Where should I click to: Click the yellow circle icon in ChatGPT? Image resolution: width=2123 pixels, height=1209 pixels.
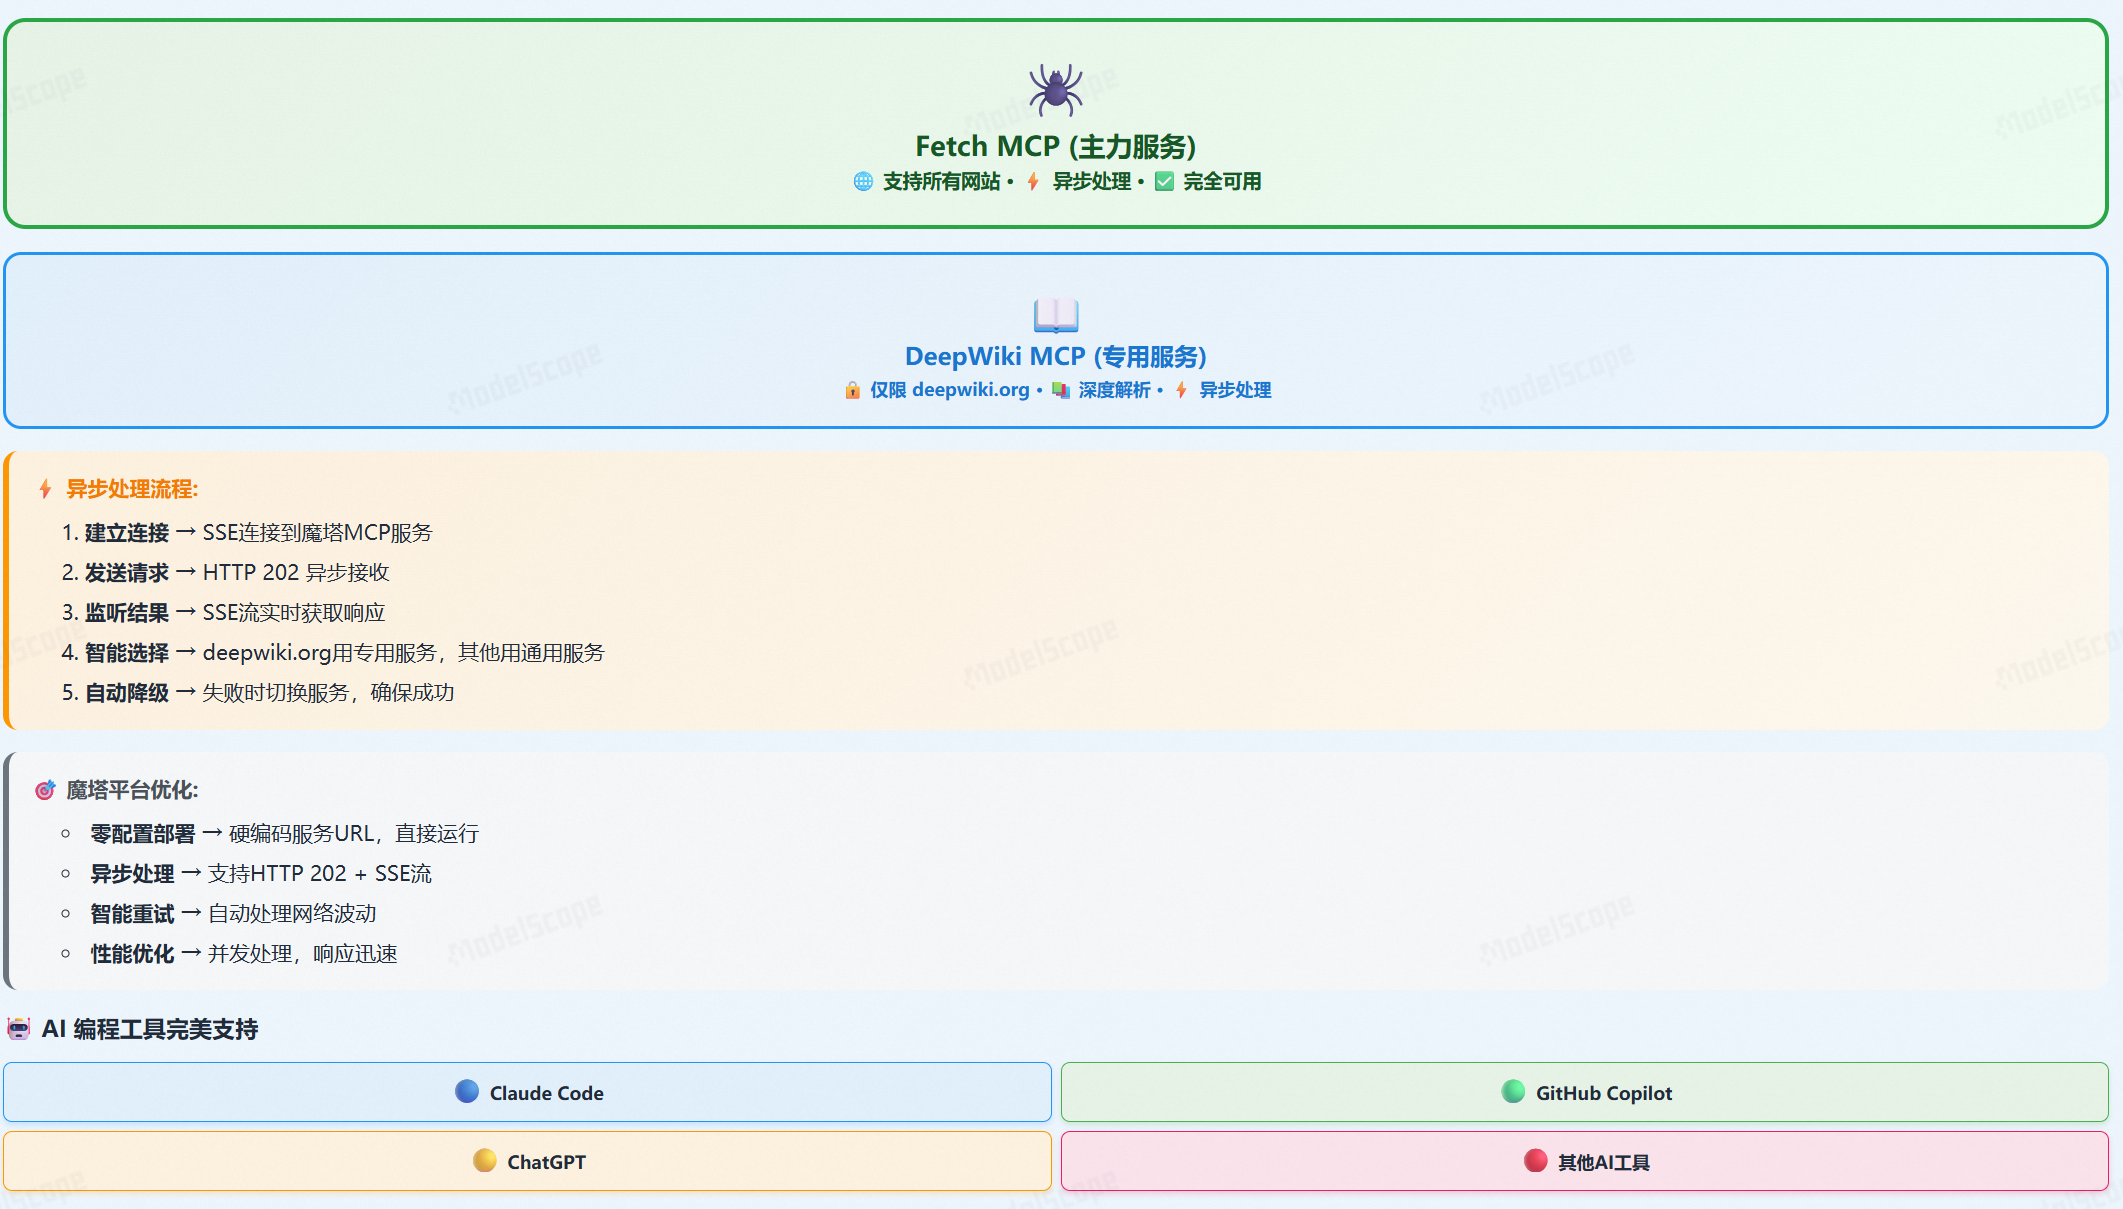[485, 1160]
